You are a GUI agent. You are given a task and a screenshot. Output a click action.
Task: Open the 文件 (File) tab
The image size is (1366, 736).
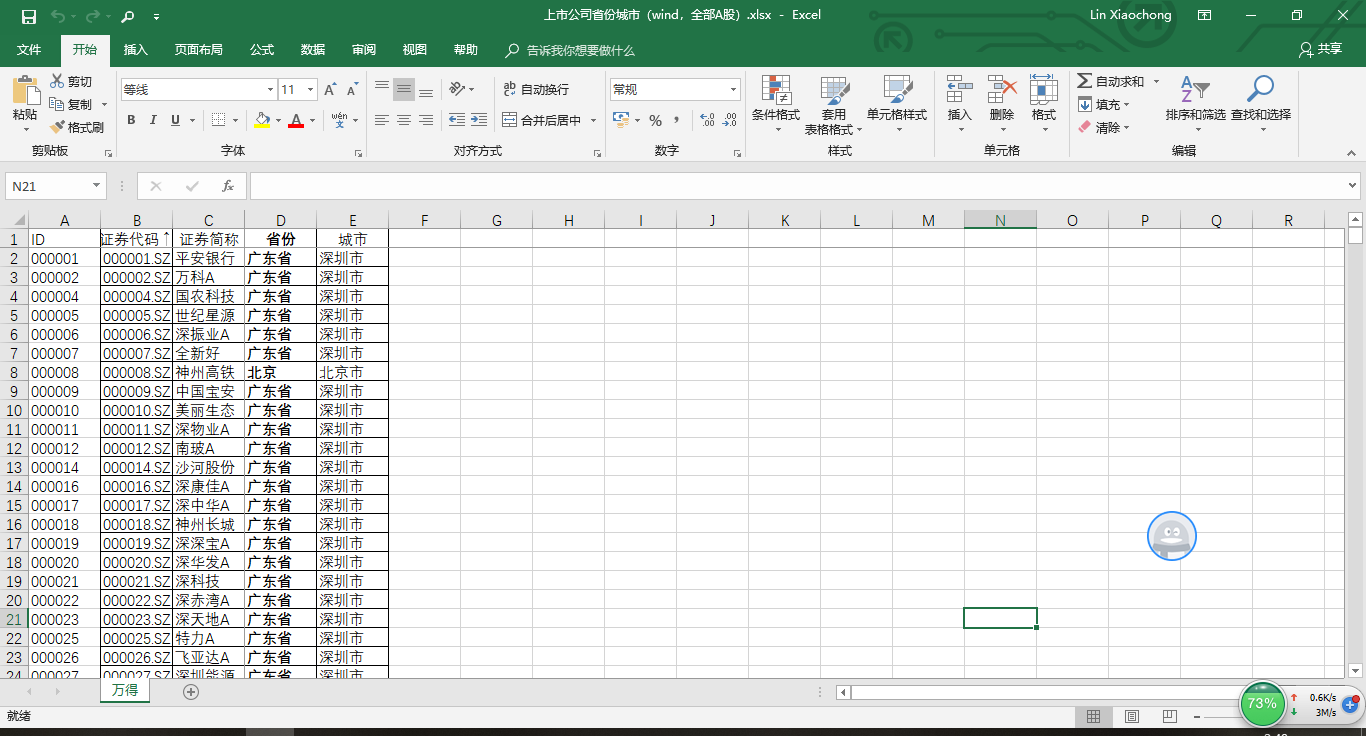[29, 50]
